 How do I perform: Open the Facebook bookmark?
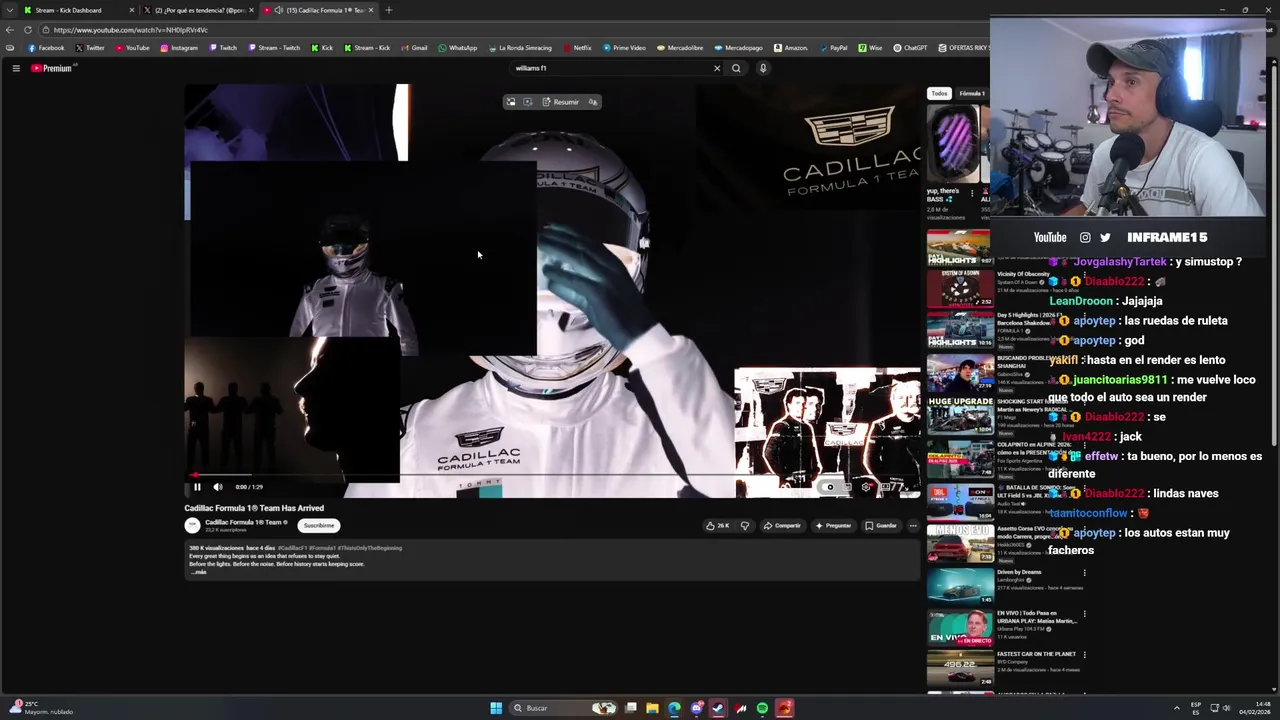coord(46,48)
